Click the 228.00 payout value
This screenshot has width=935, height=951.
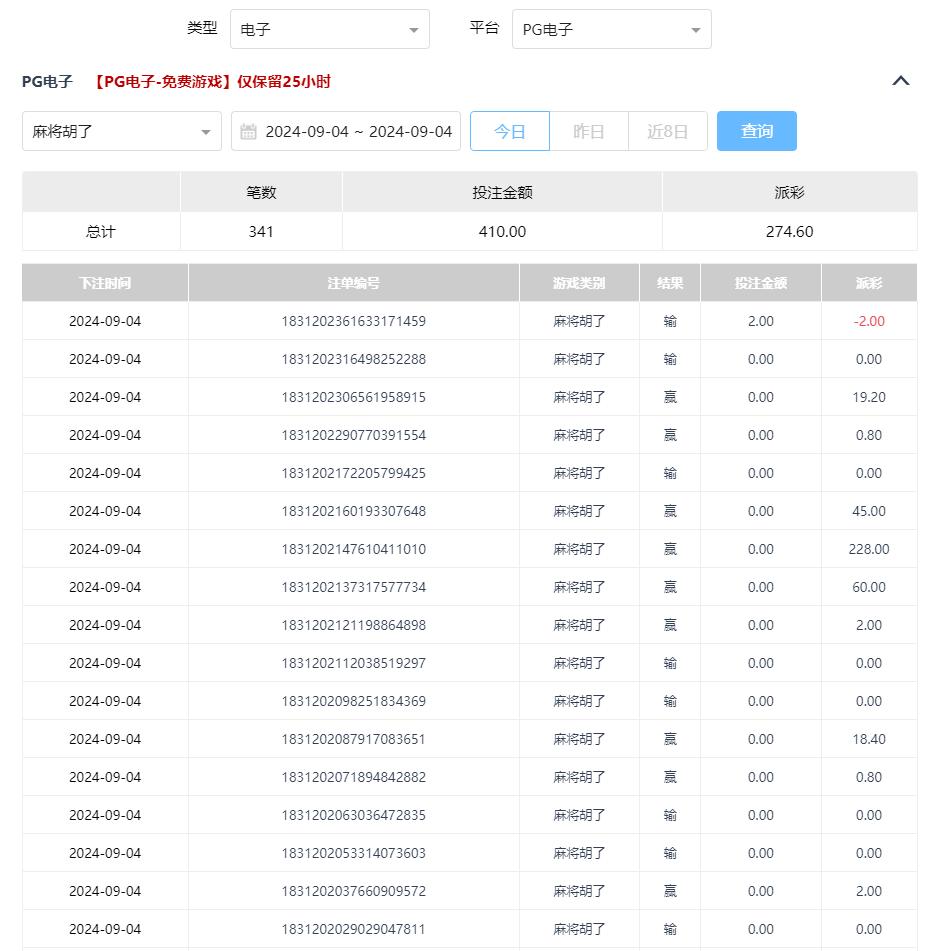click(868, 549)
